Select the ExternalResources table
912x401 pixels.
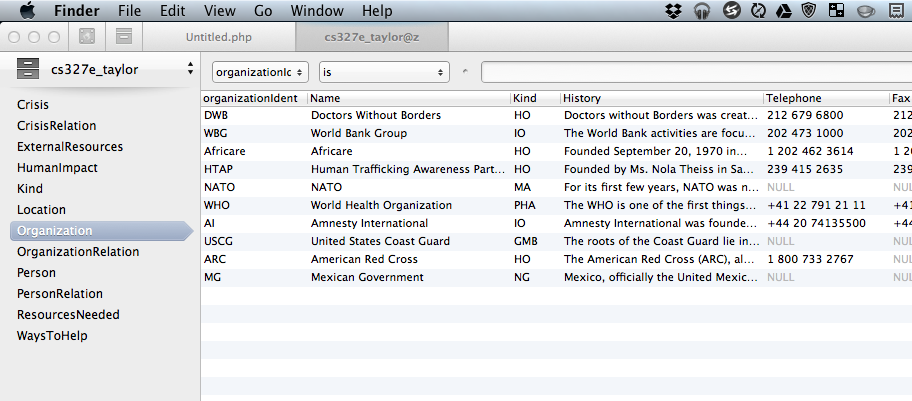pos(70,147)
